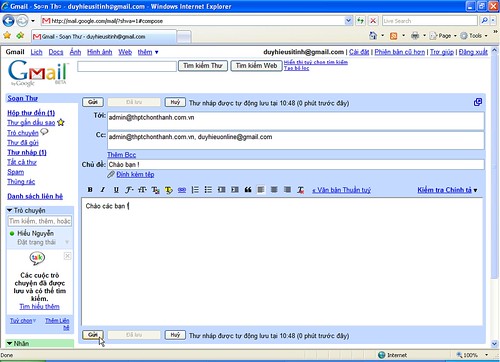Click the chat search box
This screenshot has width=500, height=362.
tap(40, 221)
